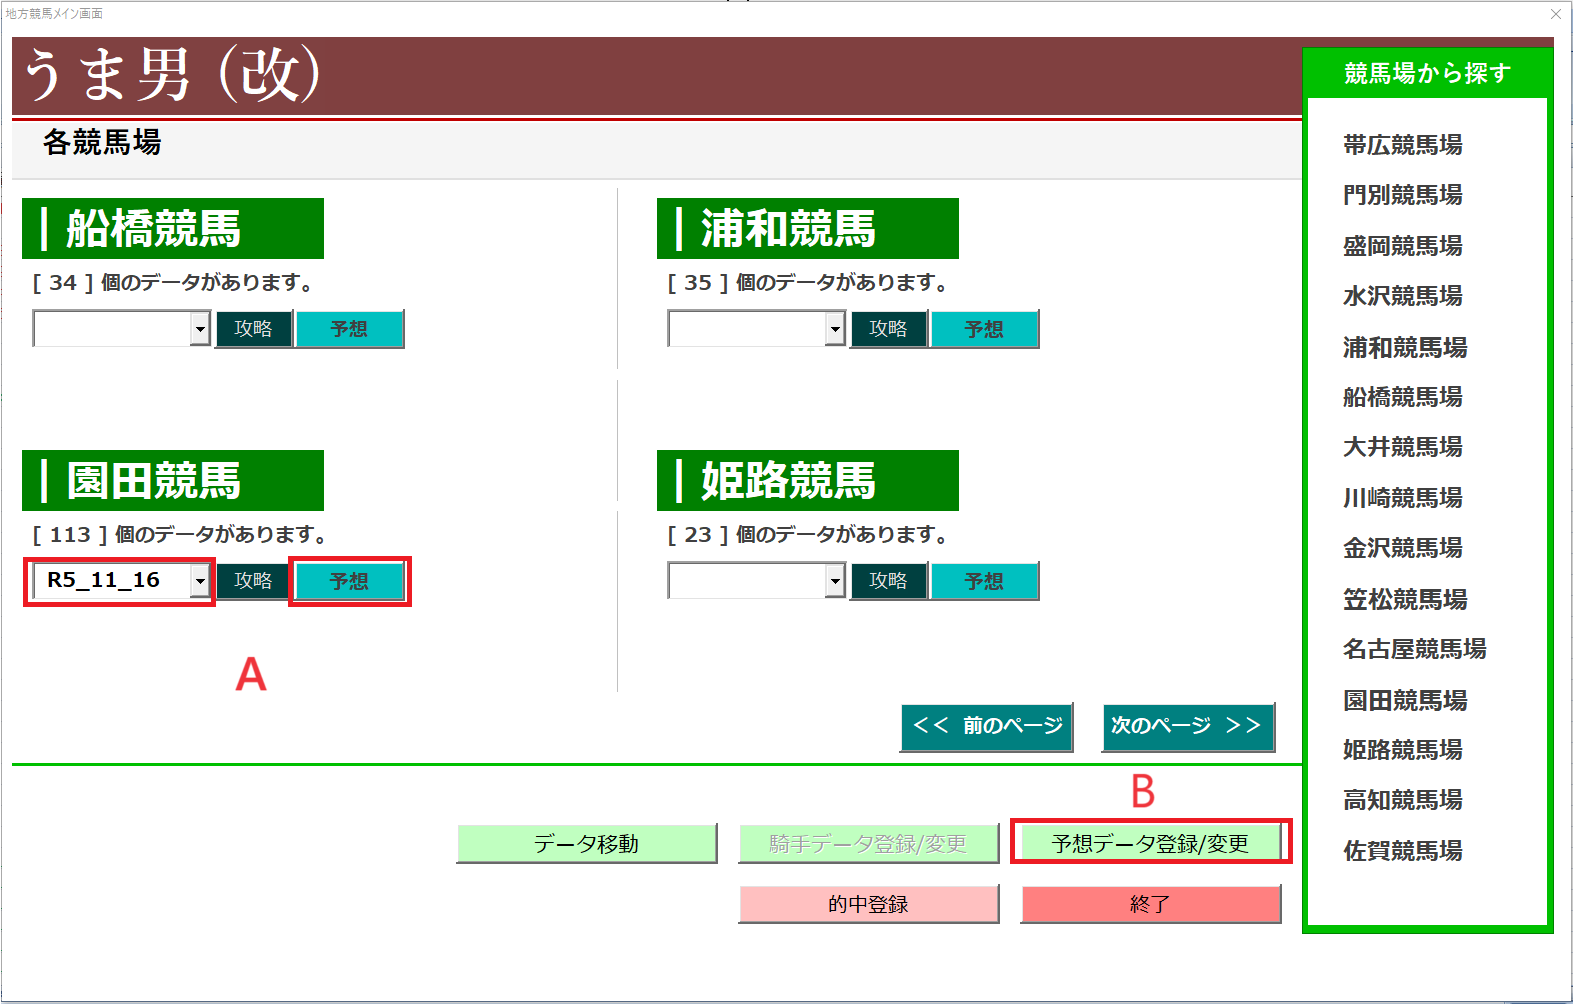Open the 園田競馬 R5_11_16 dropdown arrow
This screenshot has height=1004, width=1573.
(200, 581)
